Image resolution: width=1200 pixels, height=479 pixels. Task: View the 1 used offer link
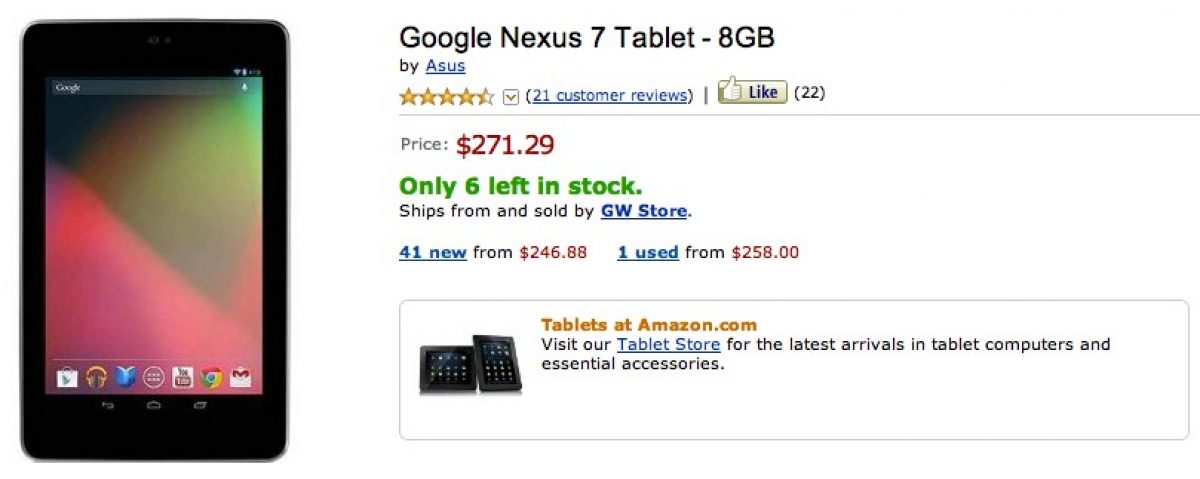(x=648, y=252)
